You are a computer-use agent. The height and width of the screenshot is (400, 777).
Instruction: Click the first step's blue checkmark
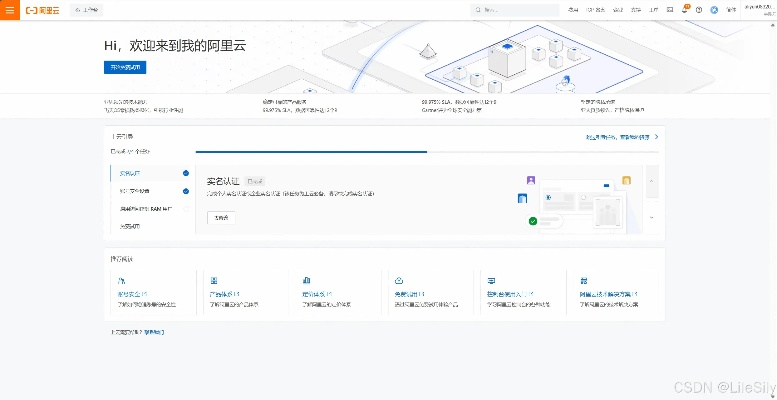coord(186,173)
